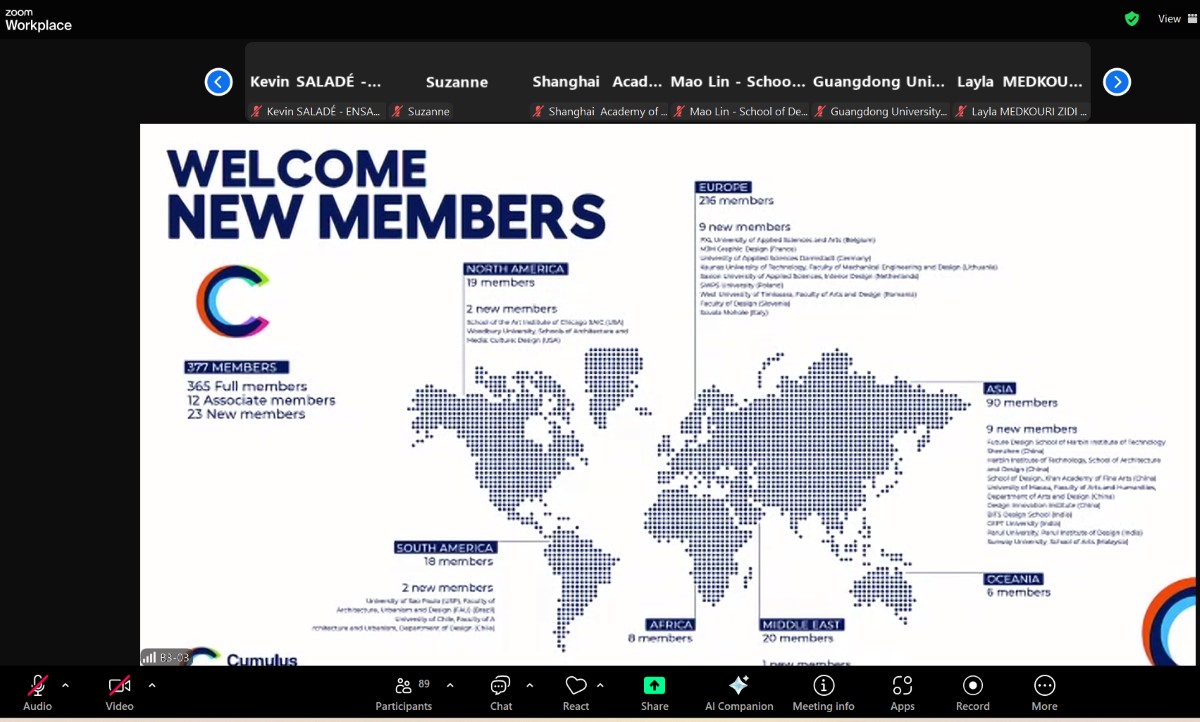Open the Chat panel

[x=501, y=693]
